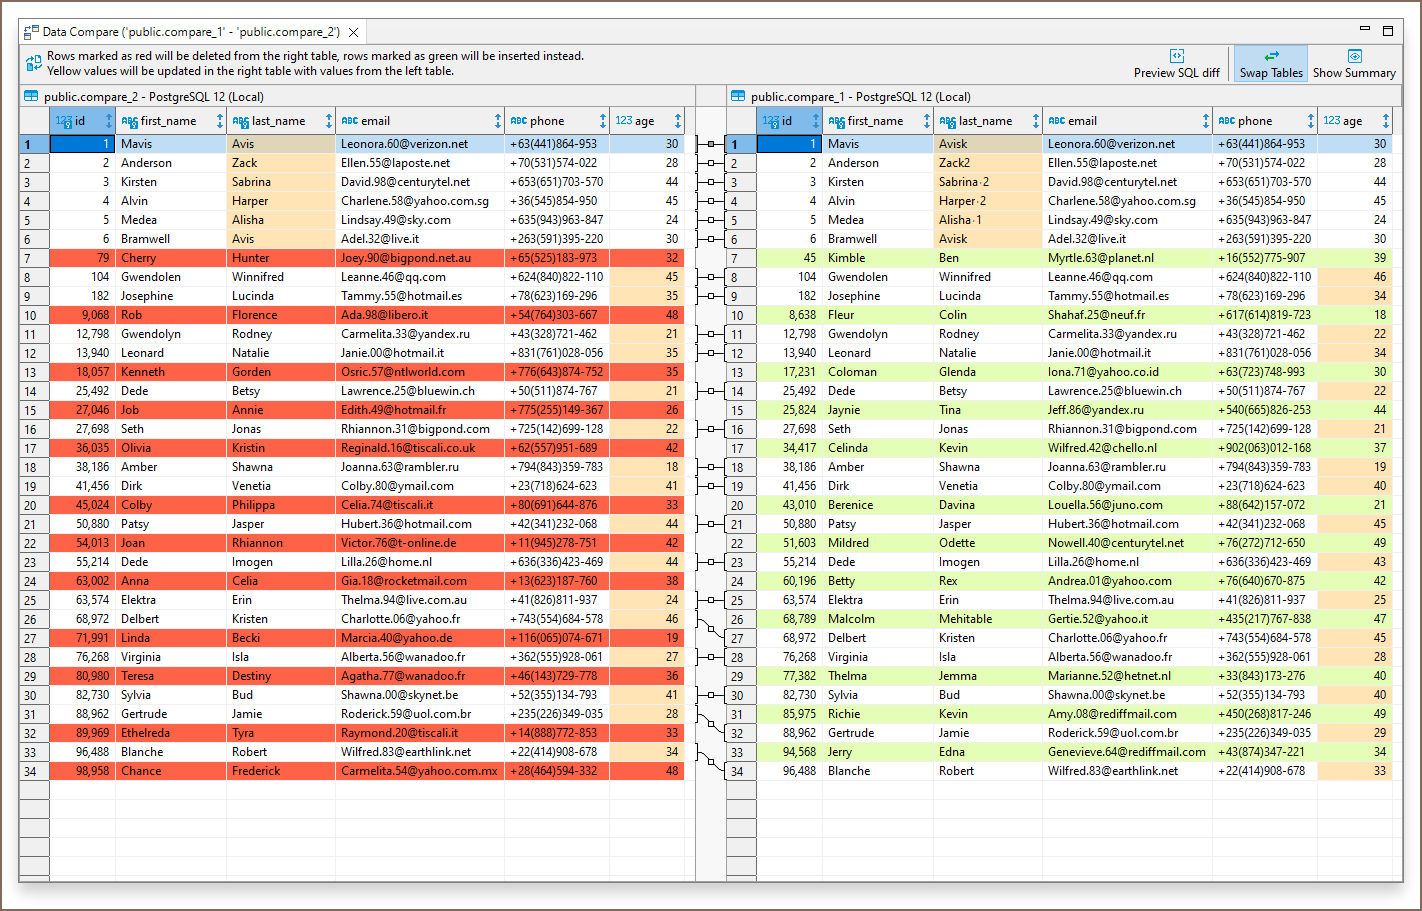Click the Preview SQL diff icon
The height and width of the screenshot is (911, 1422).
[1176, 57]
